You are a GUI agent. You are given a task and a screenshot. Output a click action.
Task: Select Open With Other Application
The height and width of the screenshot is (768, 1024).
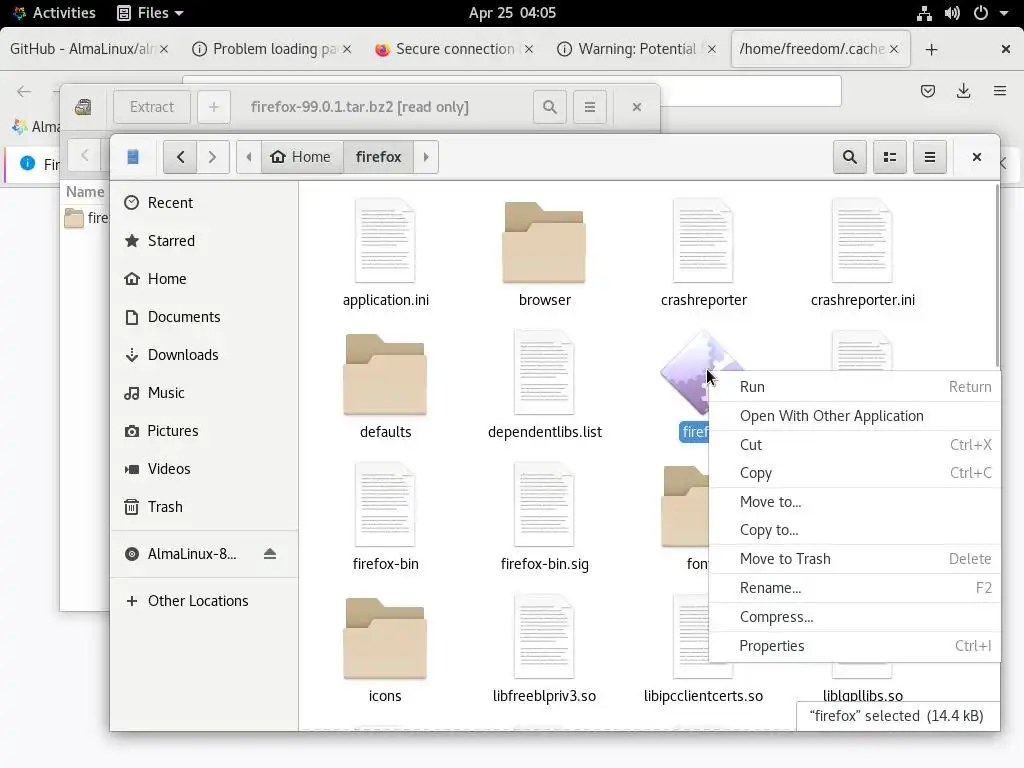click(x=854, y=416)
